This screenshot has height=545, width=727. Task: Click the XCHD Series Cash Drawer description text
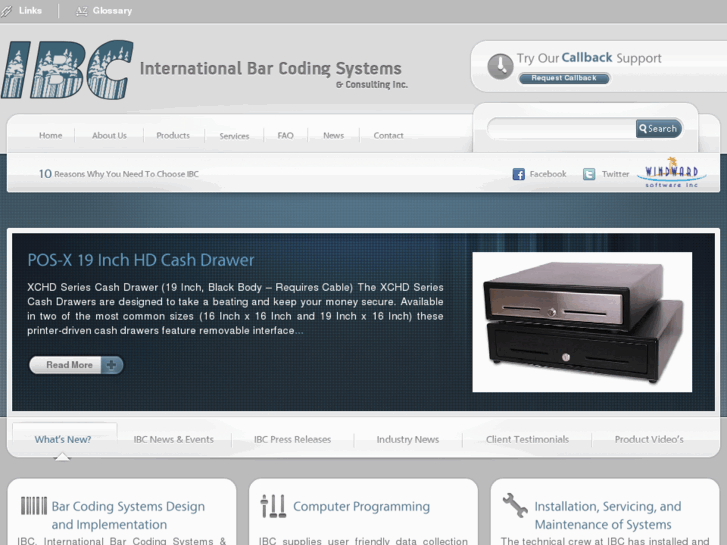pyautogui.click(x=235, y=309)
